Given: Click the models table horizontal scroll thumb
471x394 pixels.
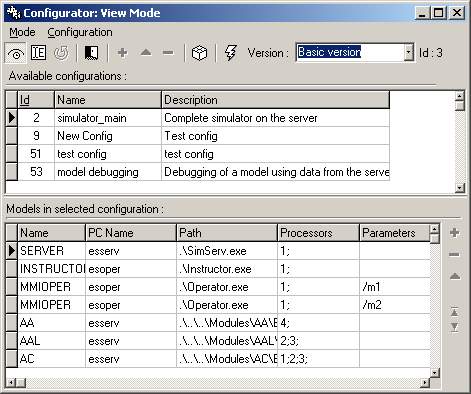Looking at the screenshot, I should 21,382.
